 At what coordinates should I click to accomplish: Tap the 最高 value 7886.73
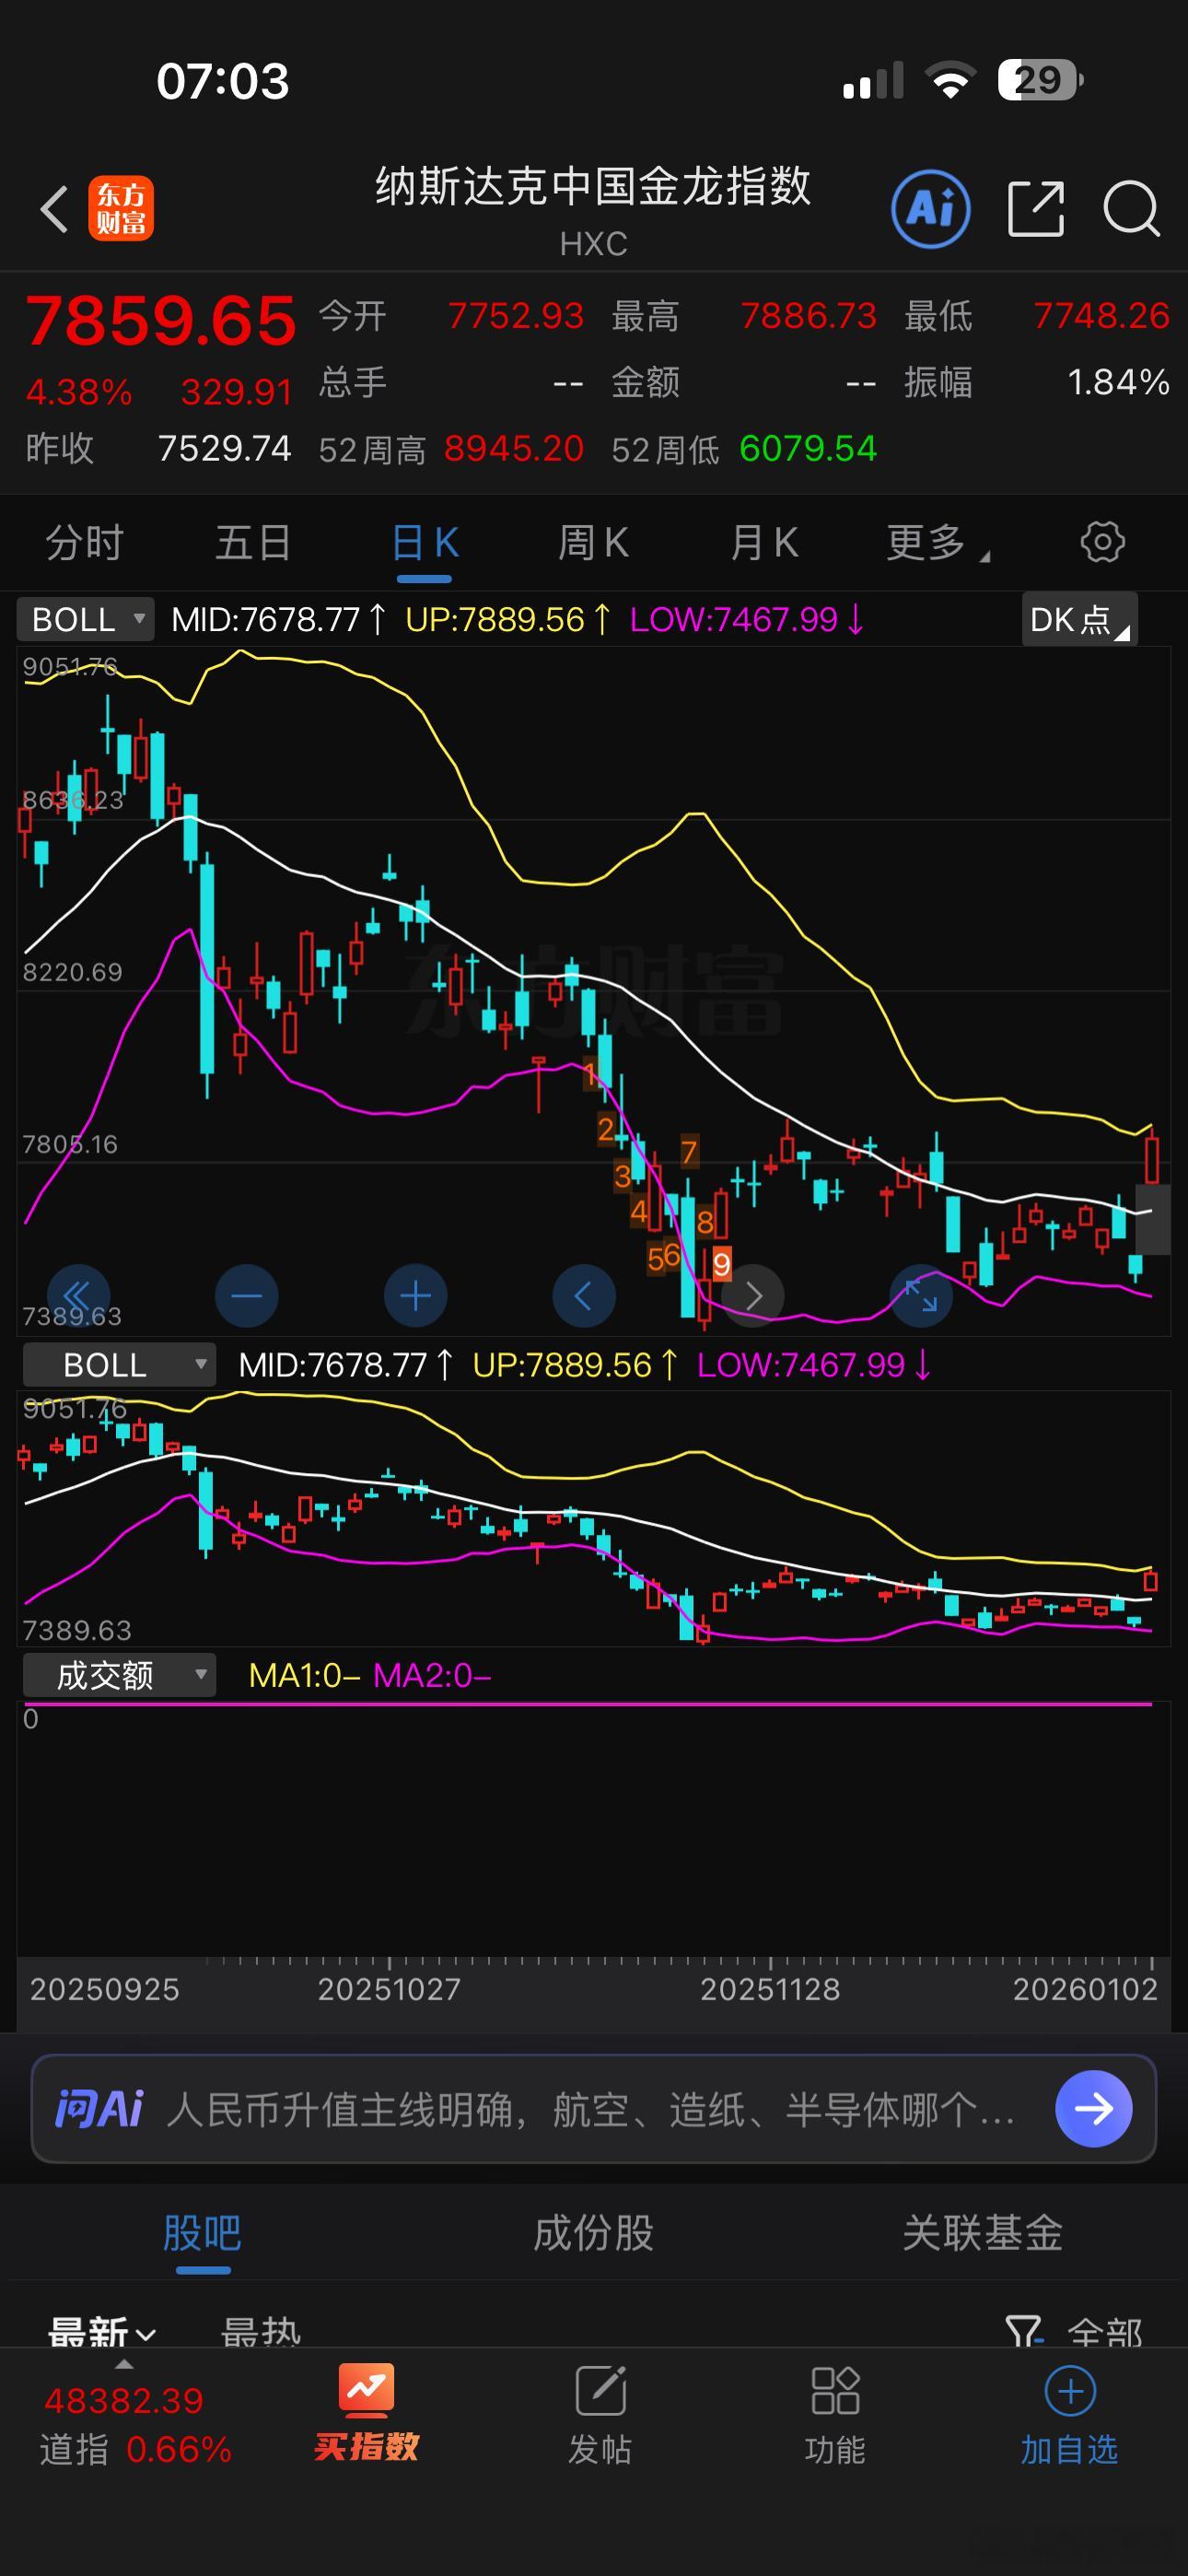tap(808, 316)
